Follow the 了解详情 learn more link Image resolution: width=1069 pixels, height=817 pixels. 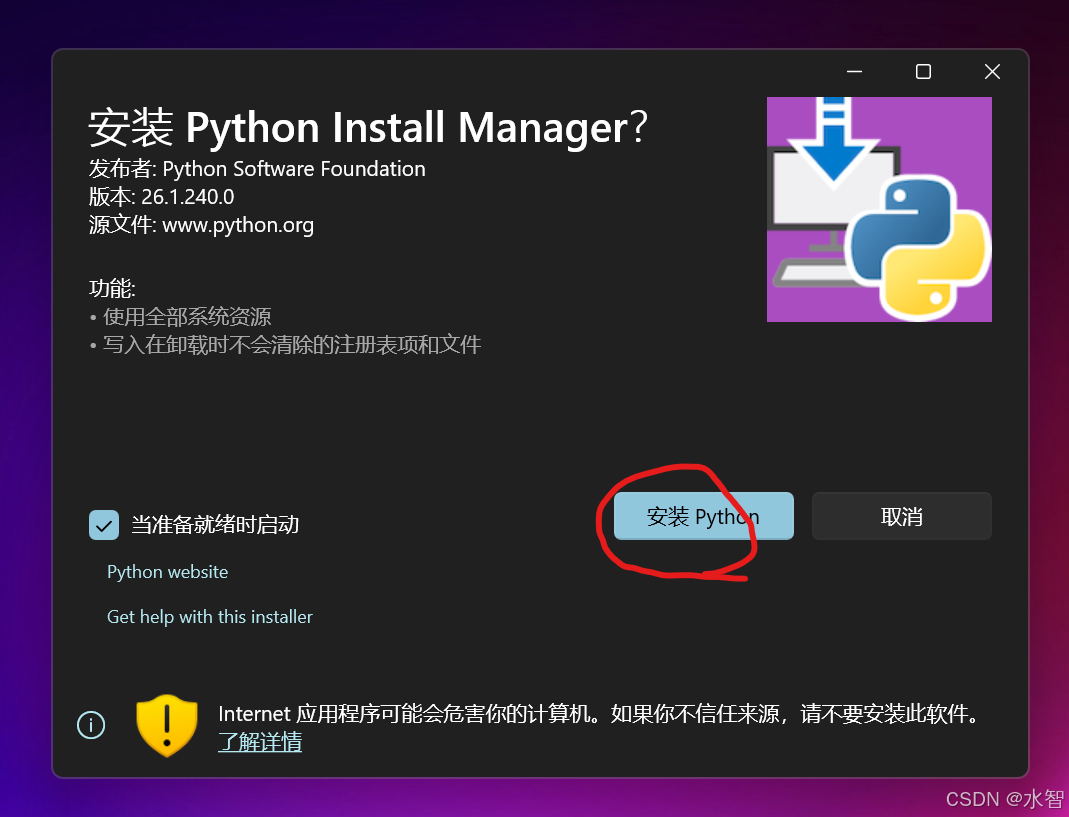tap(260, 741)
